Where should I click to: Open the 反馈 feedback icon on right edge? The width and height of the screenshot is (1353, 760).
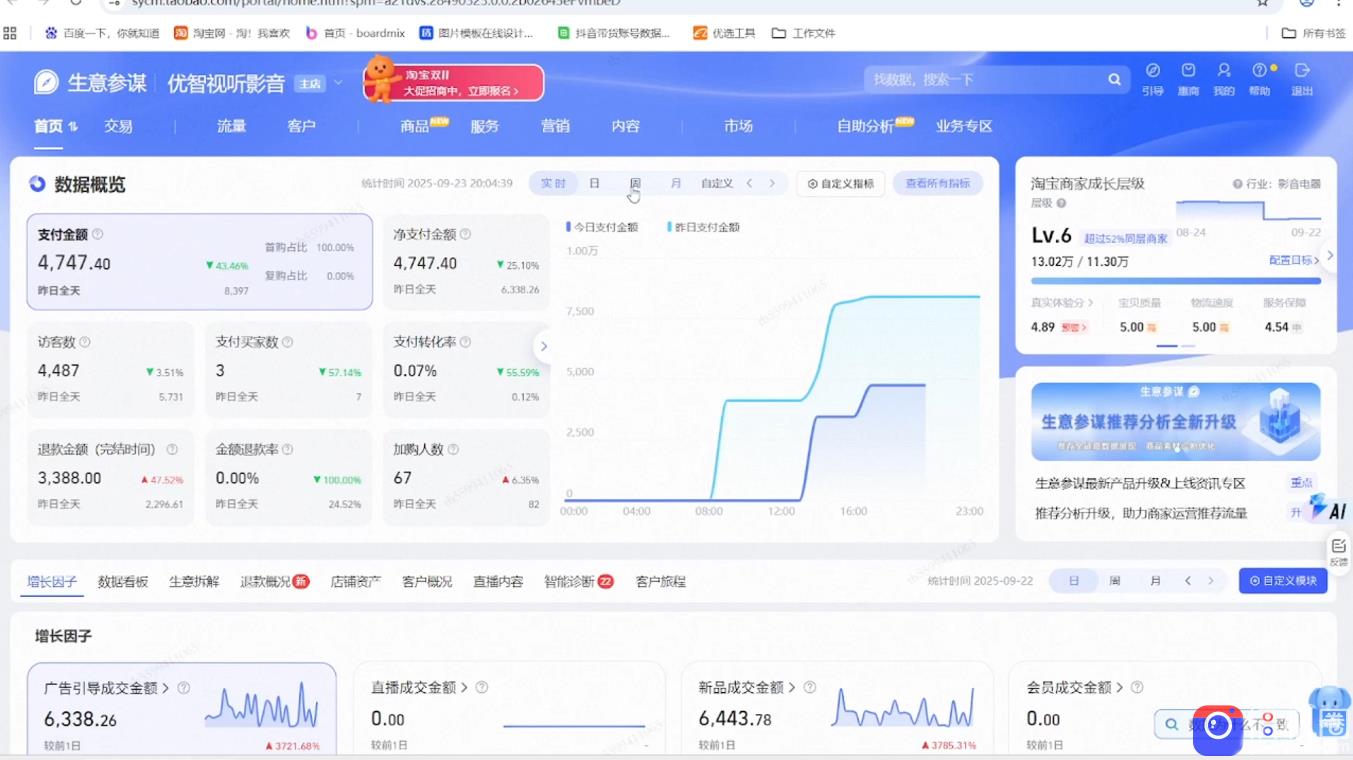tap(1338, 551)
